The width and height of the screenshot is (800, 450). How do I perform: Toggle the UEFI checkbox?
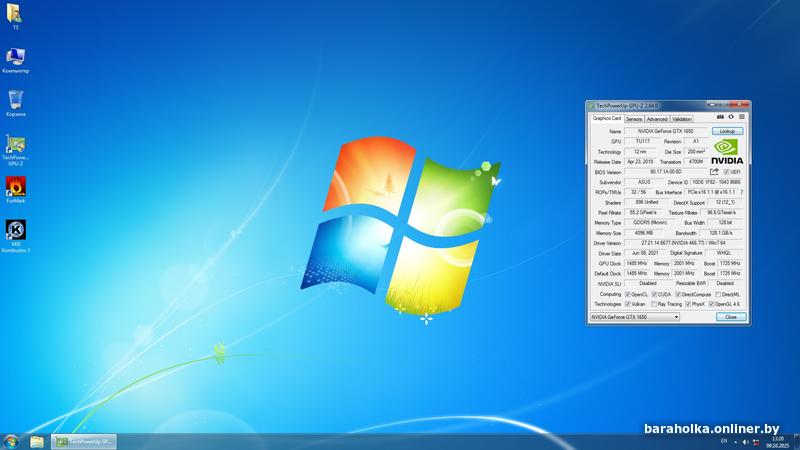(727, 172)
